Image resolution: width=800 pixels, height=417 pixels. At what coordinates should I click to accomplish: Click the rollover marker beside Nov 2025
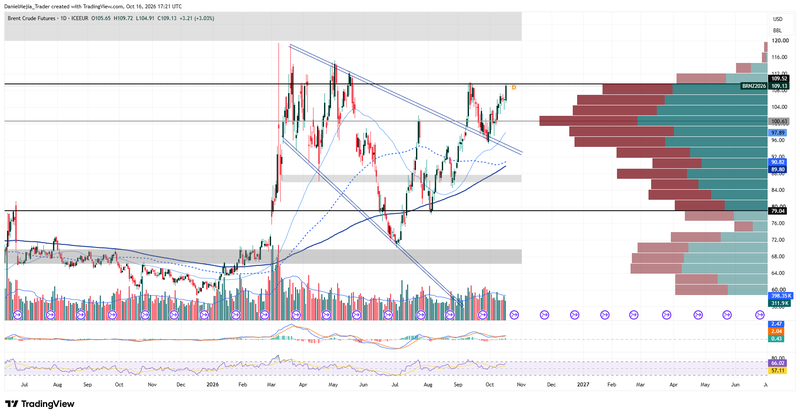tap(143, 315)
